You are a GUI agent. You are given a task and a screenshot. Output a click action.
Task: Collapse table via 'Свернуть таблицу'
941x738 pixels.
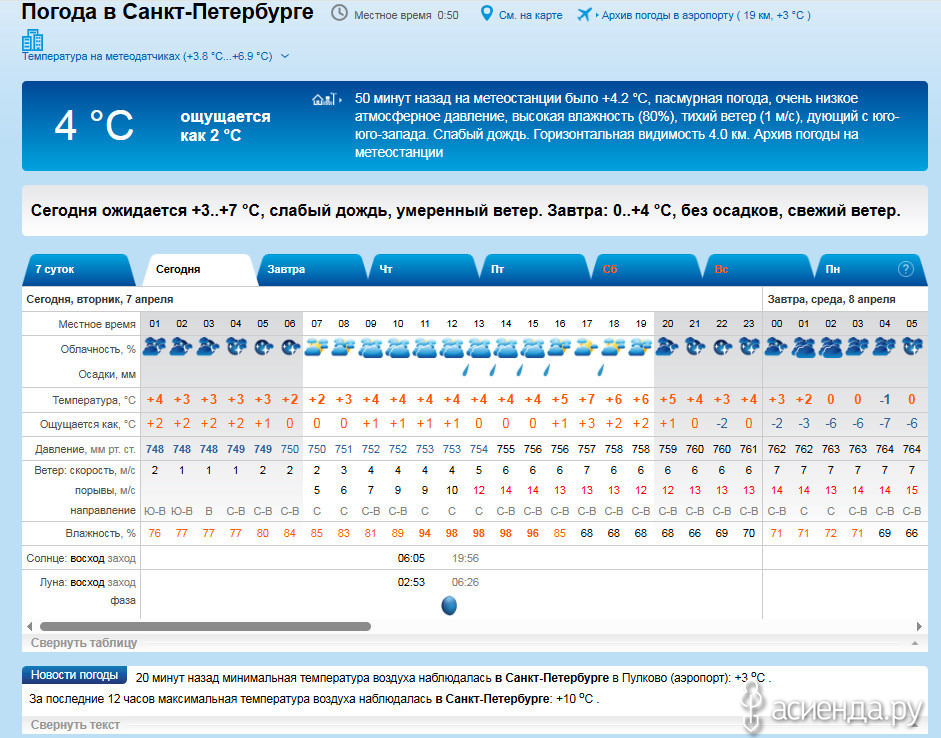(84, 643)
